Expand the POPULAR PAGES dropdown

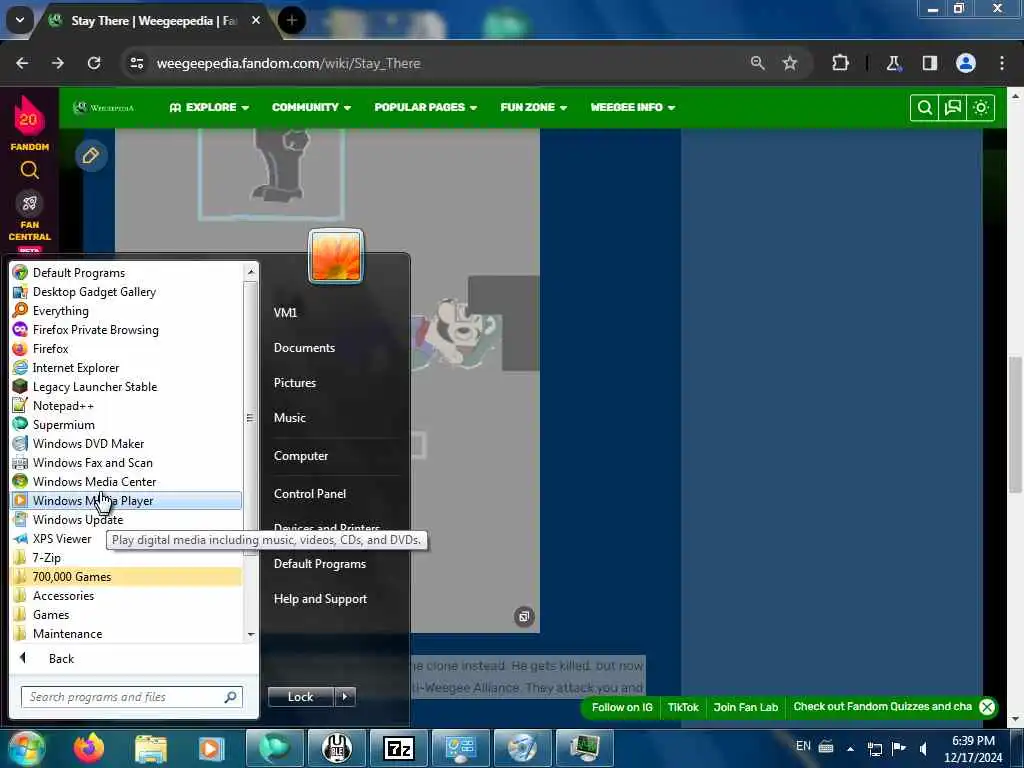pyautogui.click(x=426, y=107)
